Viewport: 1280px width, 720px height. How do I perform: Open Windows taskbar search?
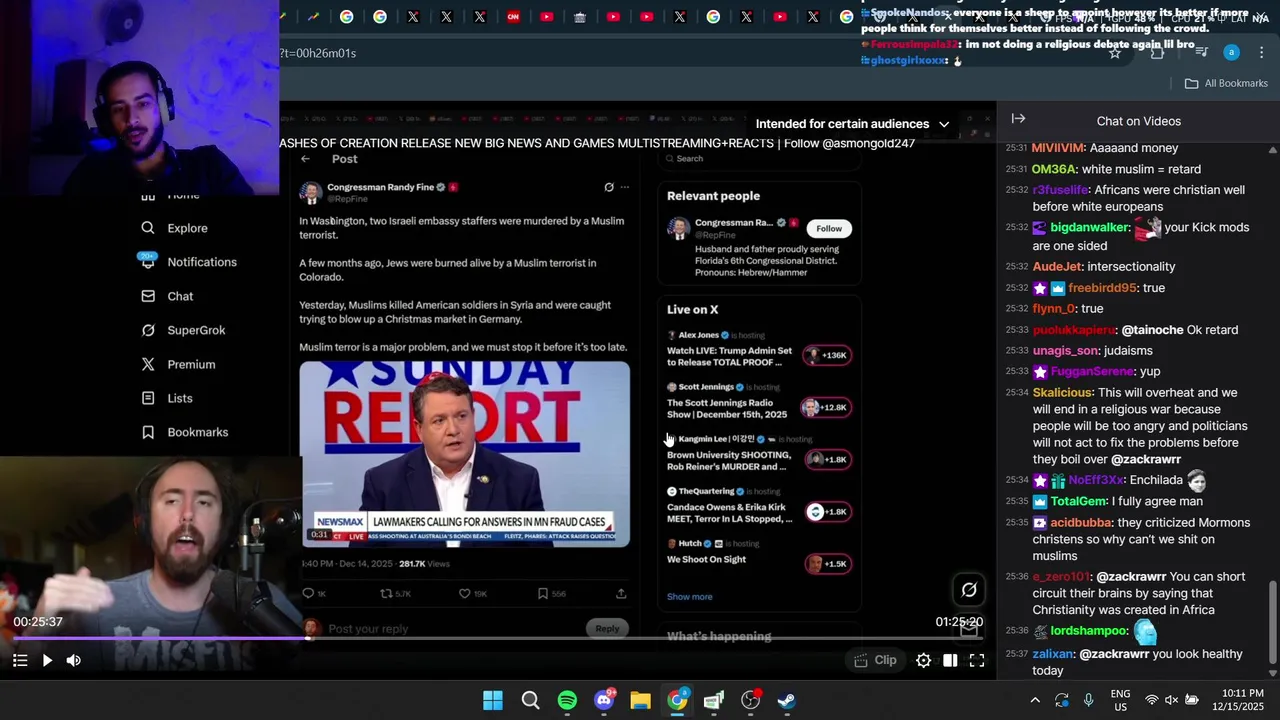(530, 701)
